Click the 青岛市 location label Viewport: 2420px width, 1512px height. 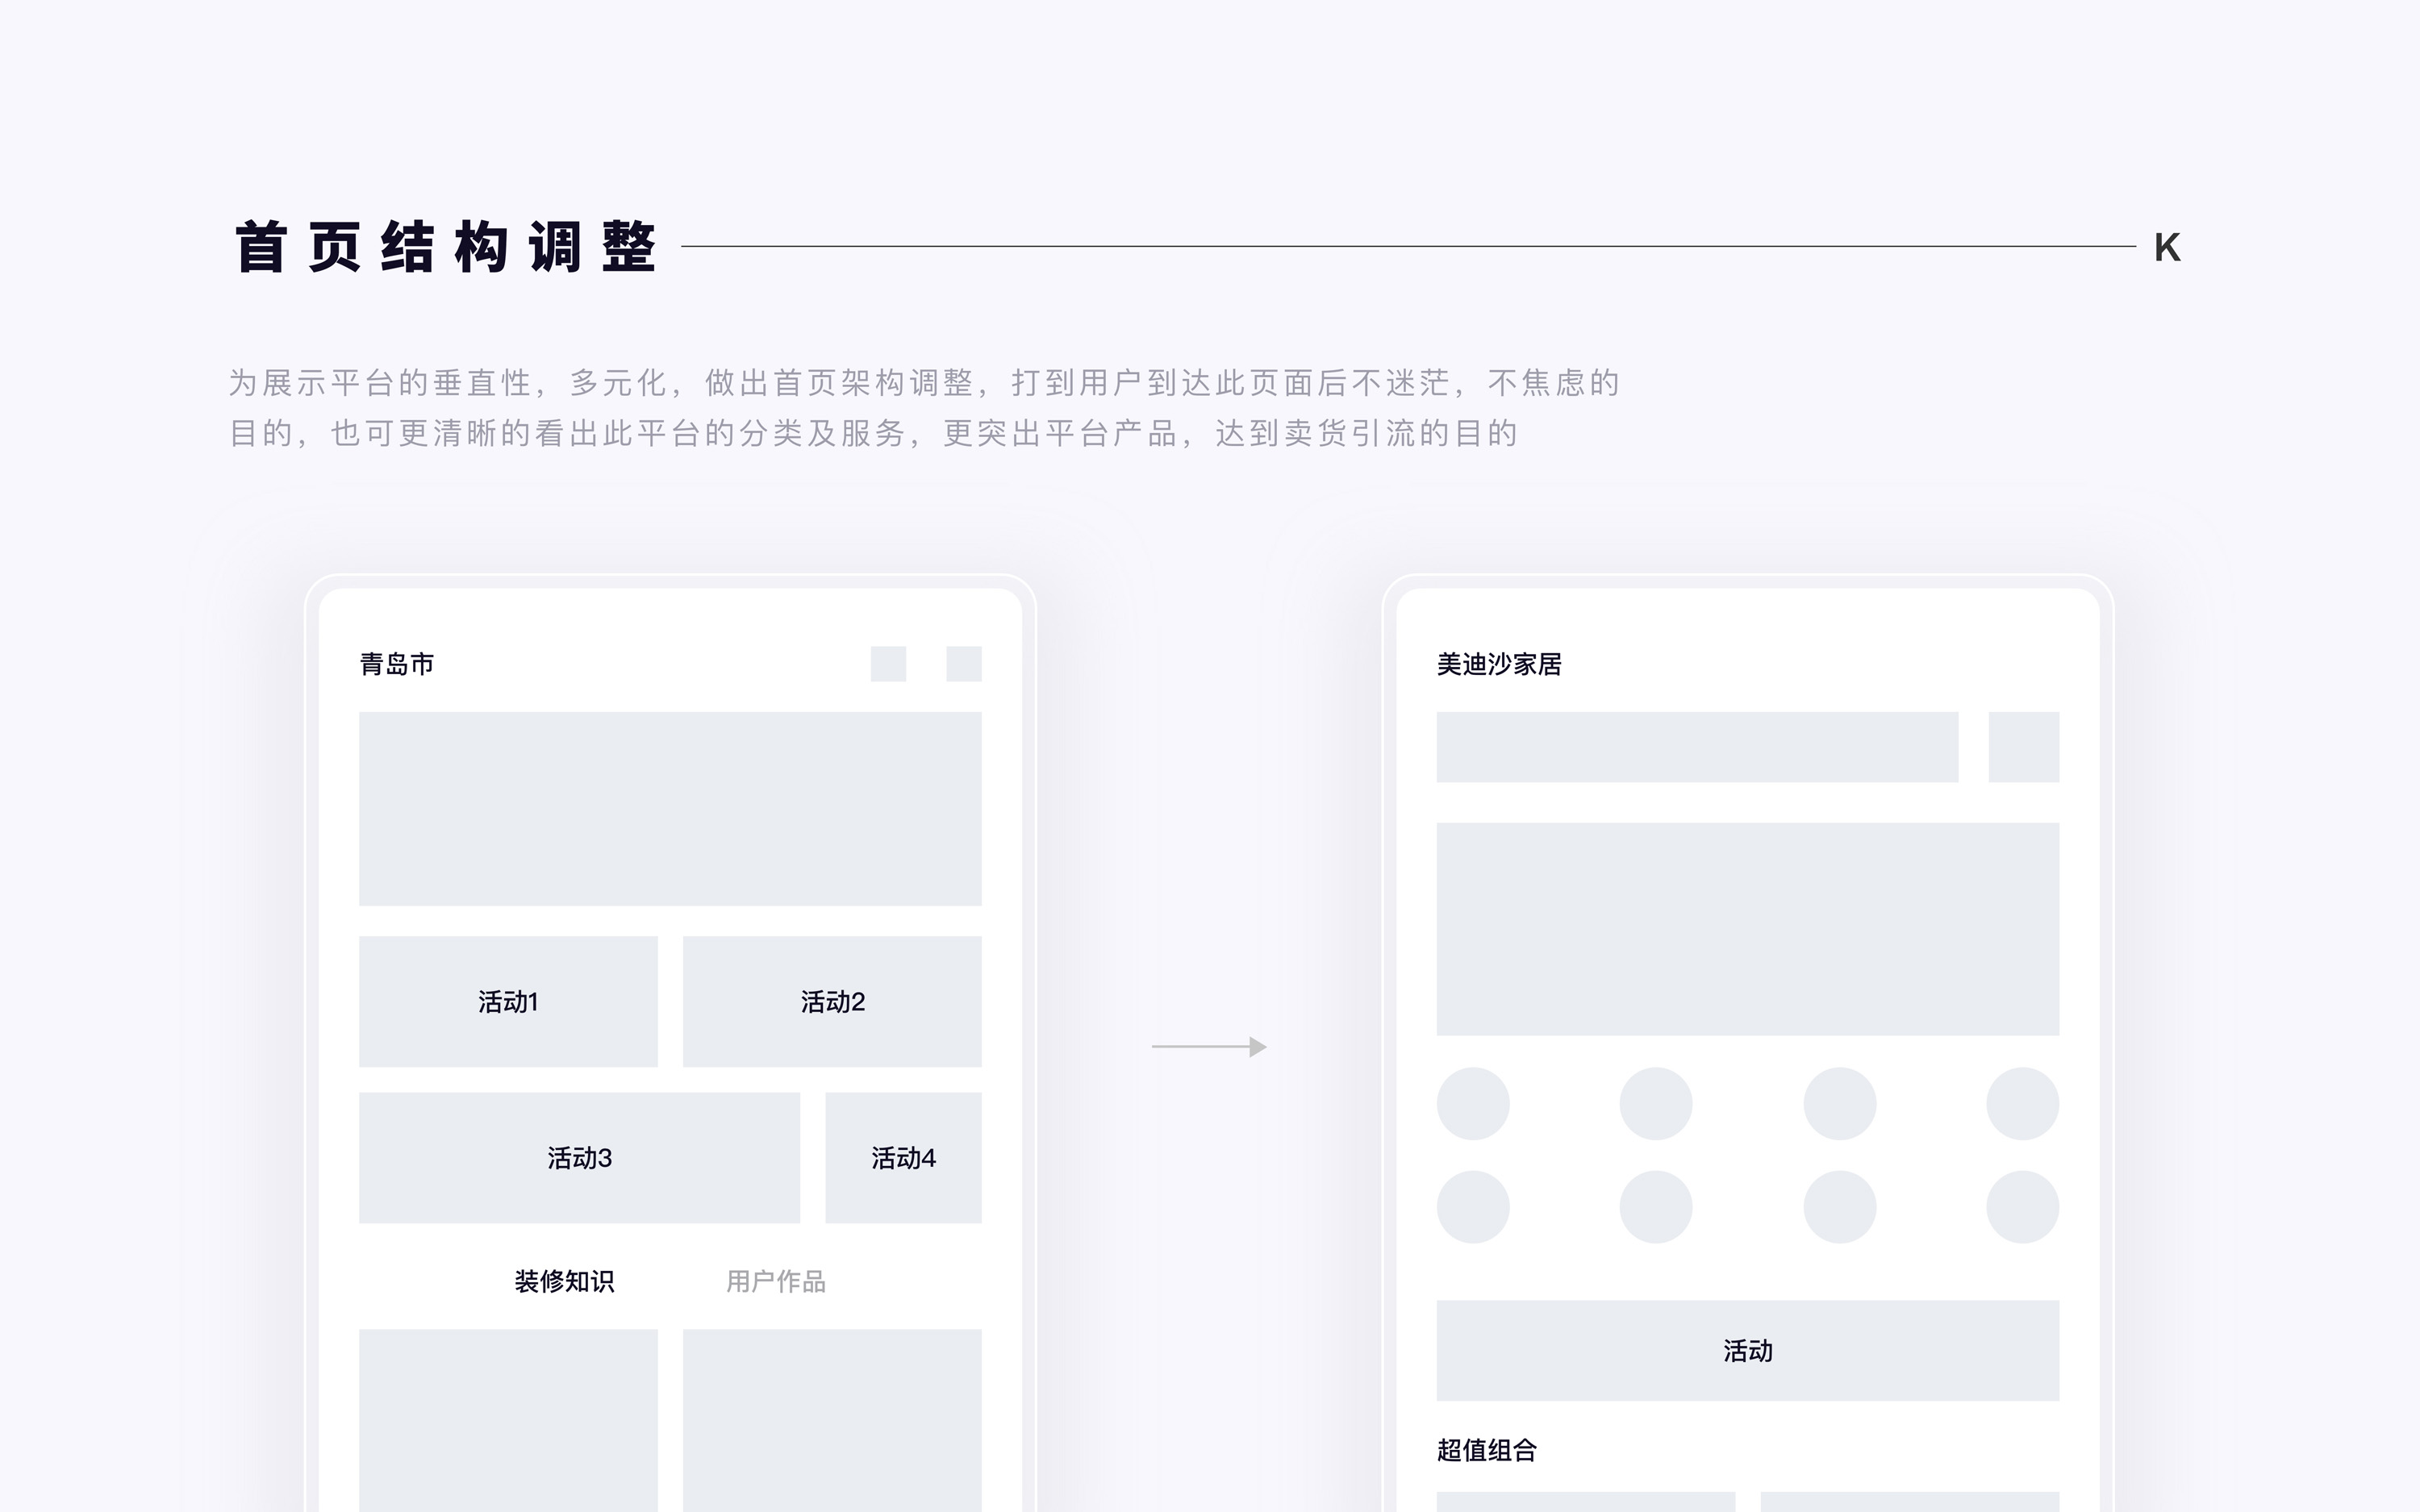pos(396,664)
